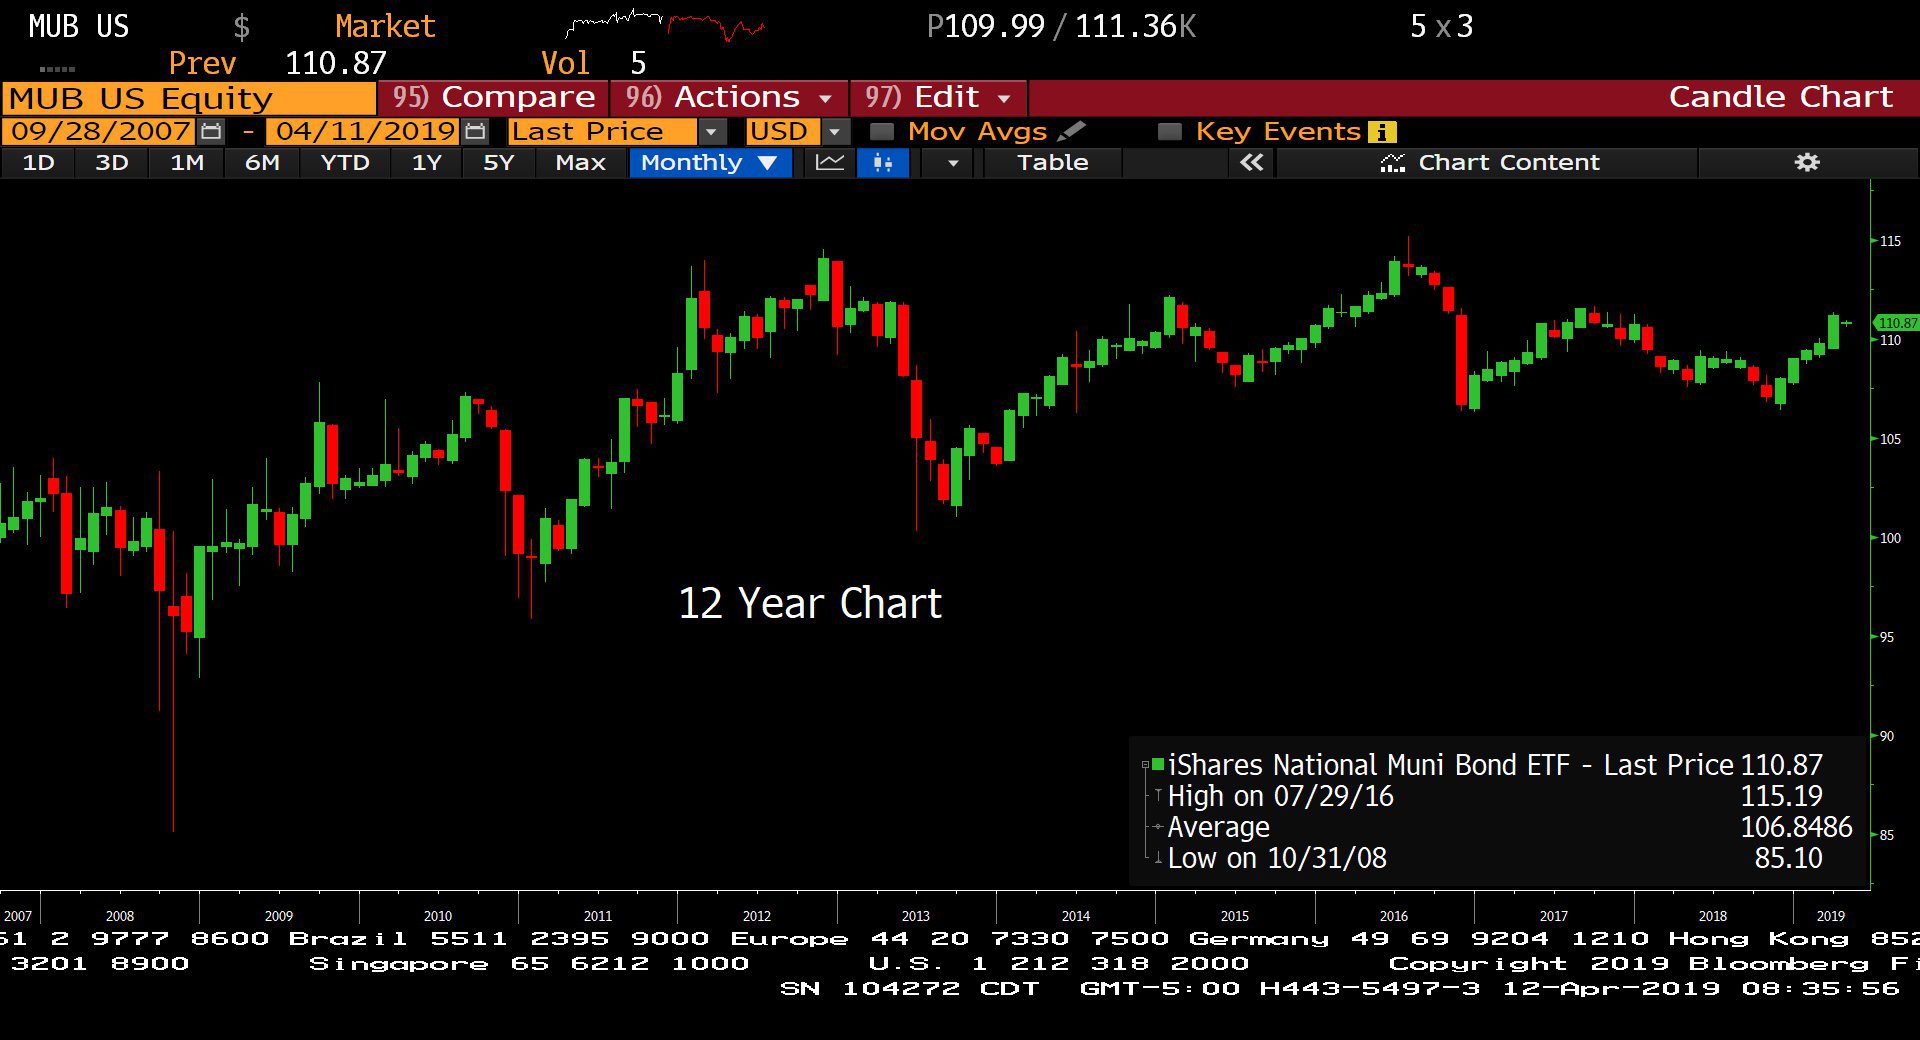Open the chart type options dropdown arrow
The height and width of the screenshot is (1040, 1920).
953,162
